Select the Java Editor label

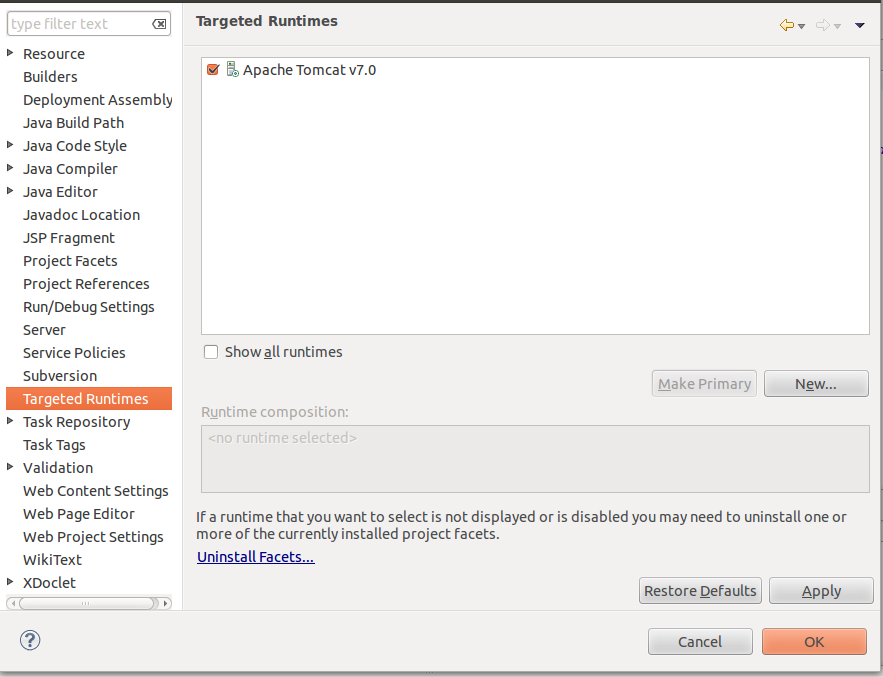click(60, 192)
